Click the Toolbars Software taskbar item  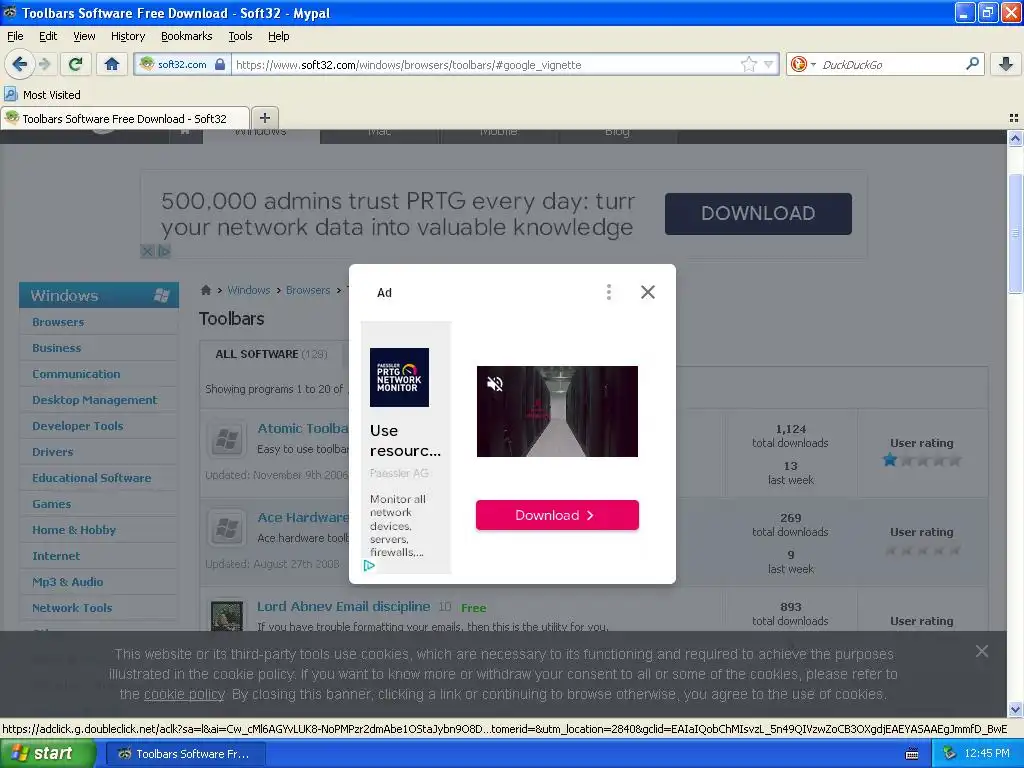185,754
